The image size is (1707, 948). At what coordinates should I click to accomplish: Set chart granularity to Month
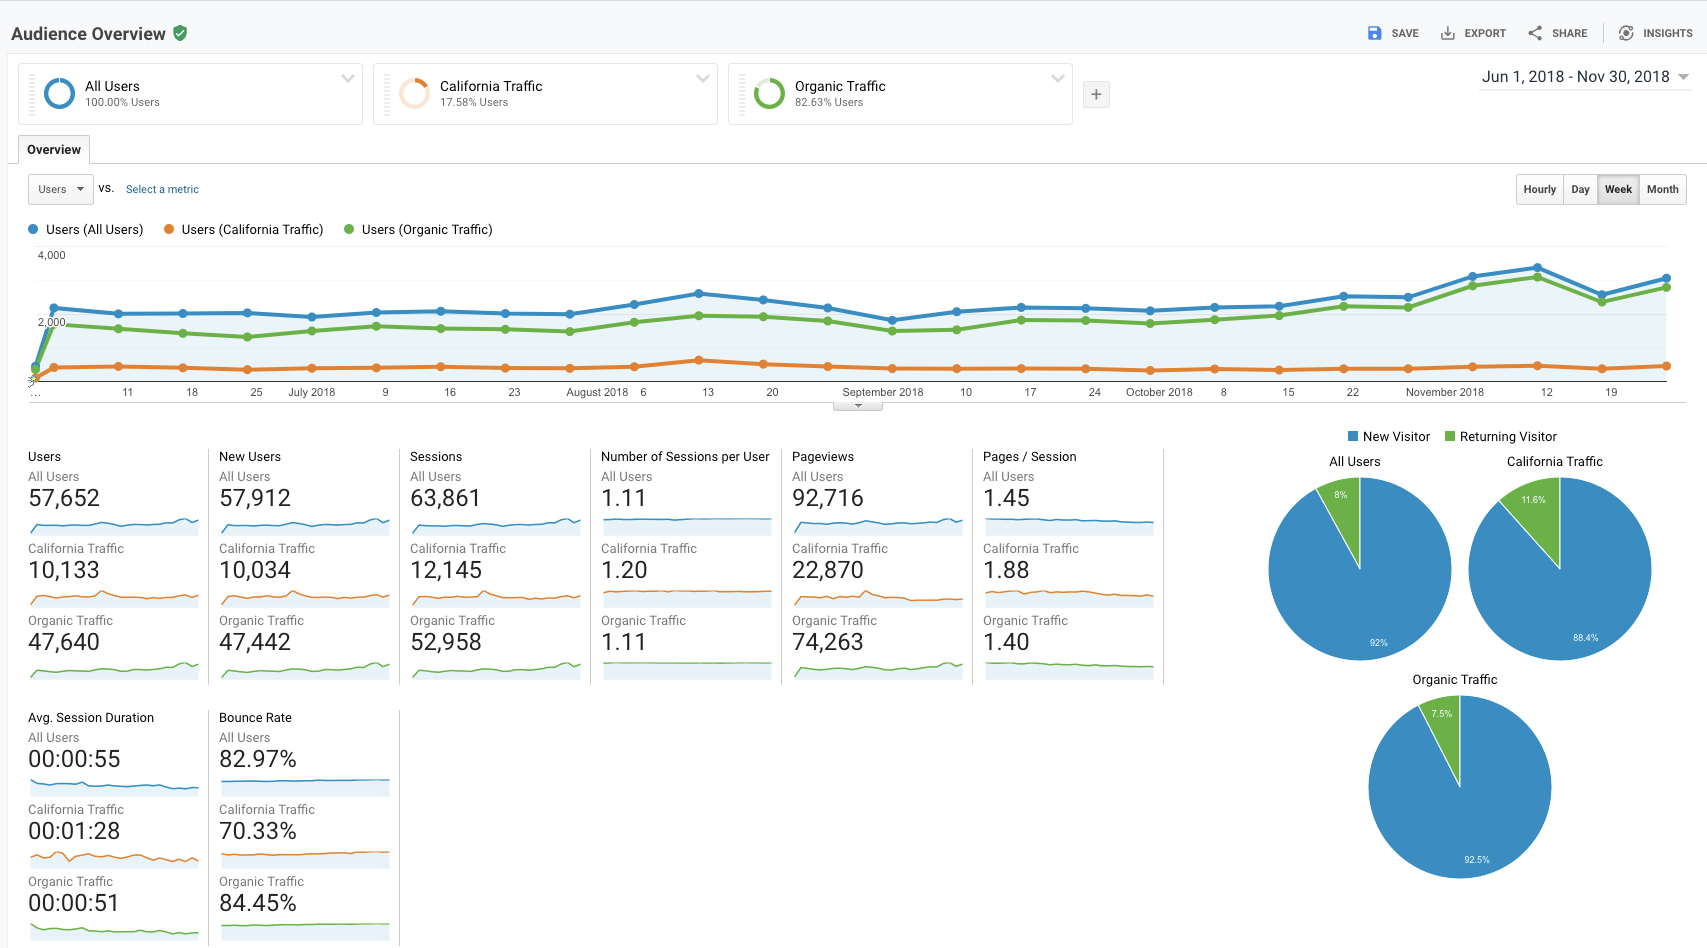1662,189
